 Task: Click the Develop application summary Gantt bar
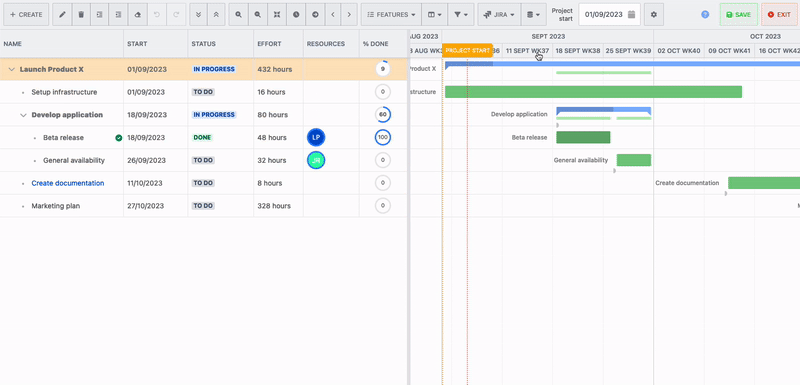click(604, 110)
